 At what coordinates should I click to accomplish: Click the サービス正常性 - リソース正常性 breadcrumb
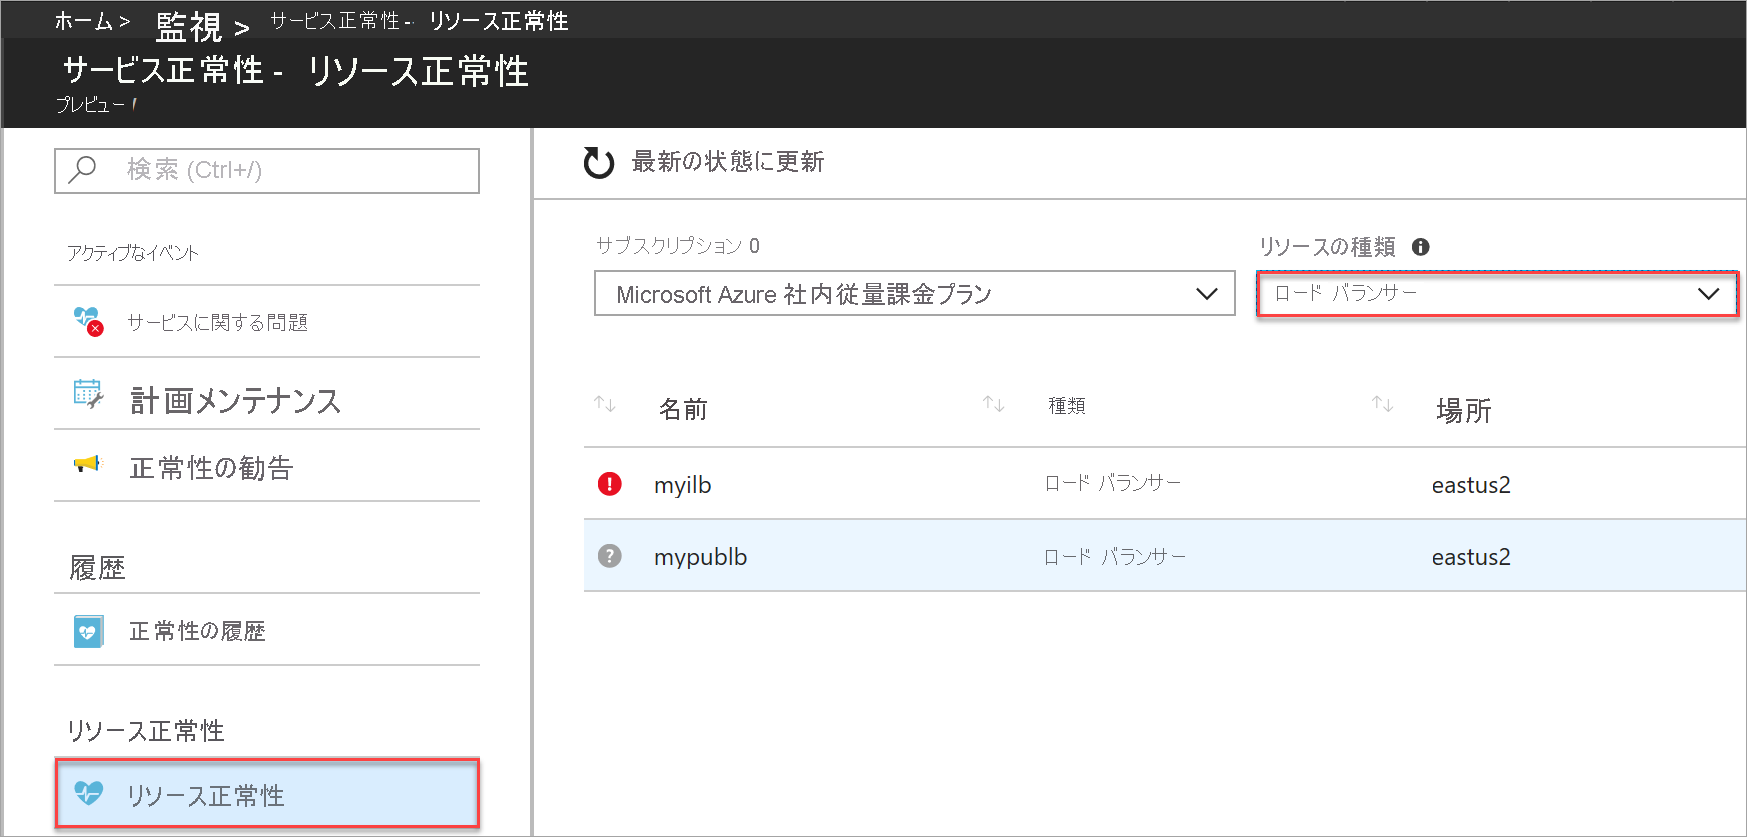419,21
